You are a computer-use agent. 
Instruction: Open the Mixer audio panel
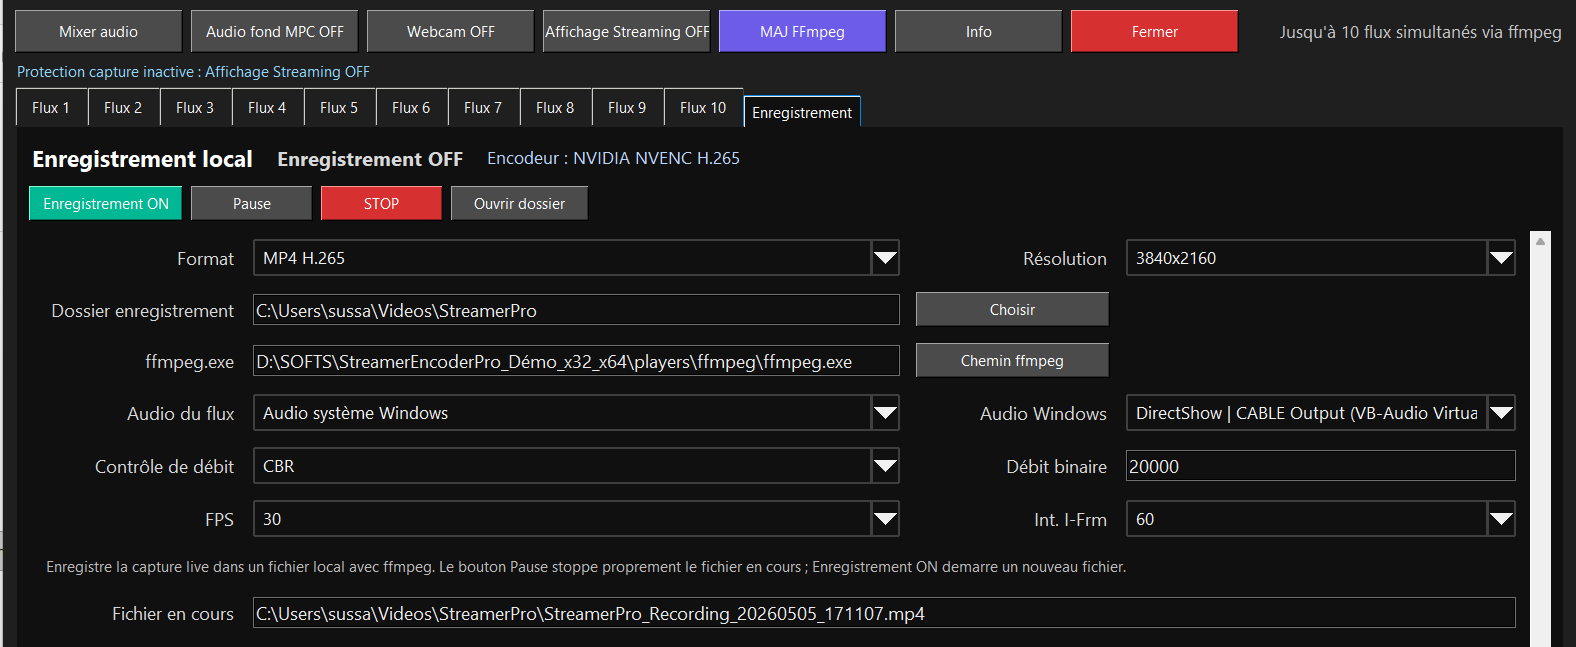(98, 31)
